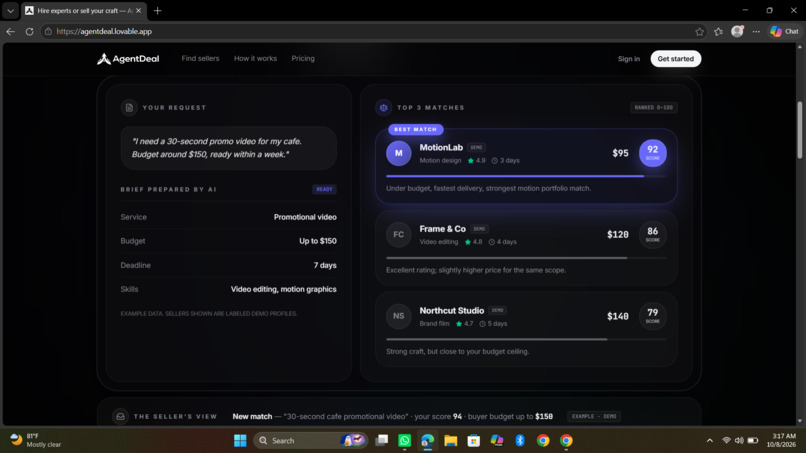The image size is (806, 453).
Task: Show hidden system tray icons
Action: click(x=710, y=441)
